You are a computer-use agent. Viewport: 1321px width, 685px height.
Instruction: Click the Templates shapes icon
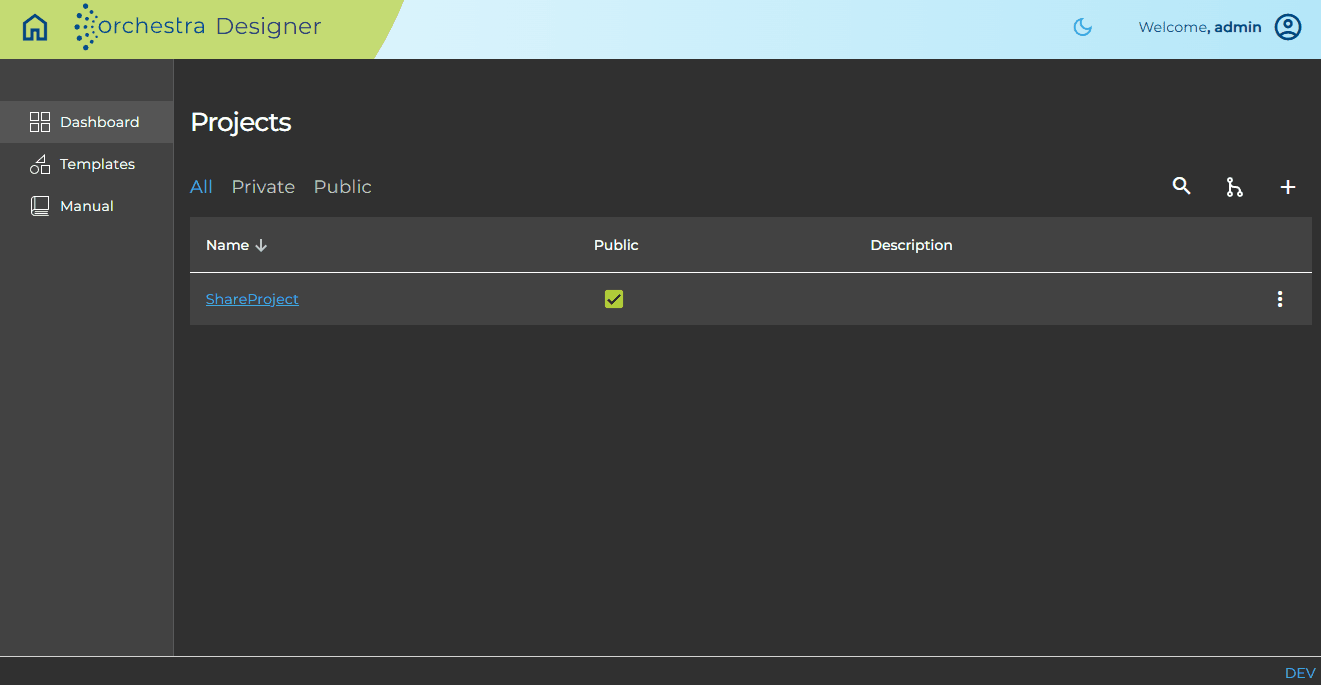point(40,164)
